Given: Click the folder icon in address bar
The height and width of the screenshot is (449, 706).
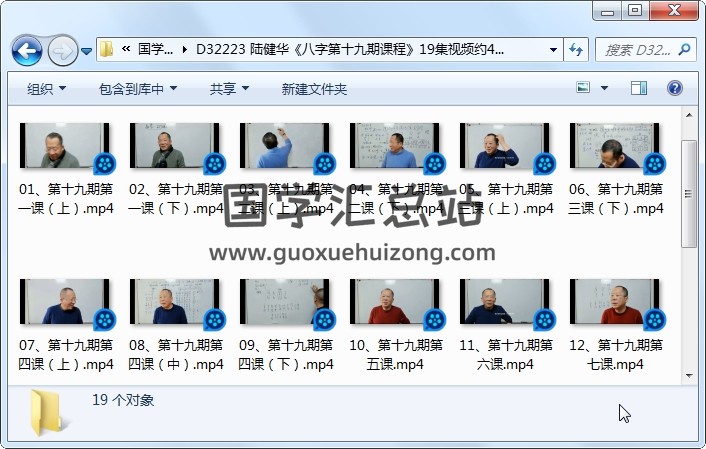Looking at the screenshot, I should click(x=107, y=49).
